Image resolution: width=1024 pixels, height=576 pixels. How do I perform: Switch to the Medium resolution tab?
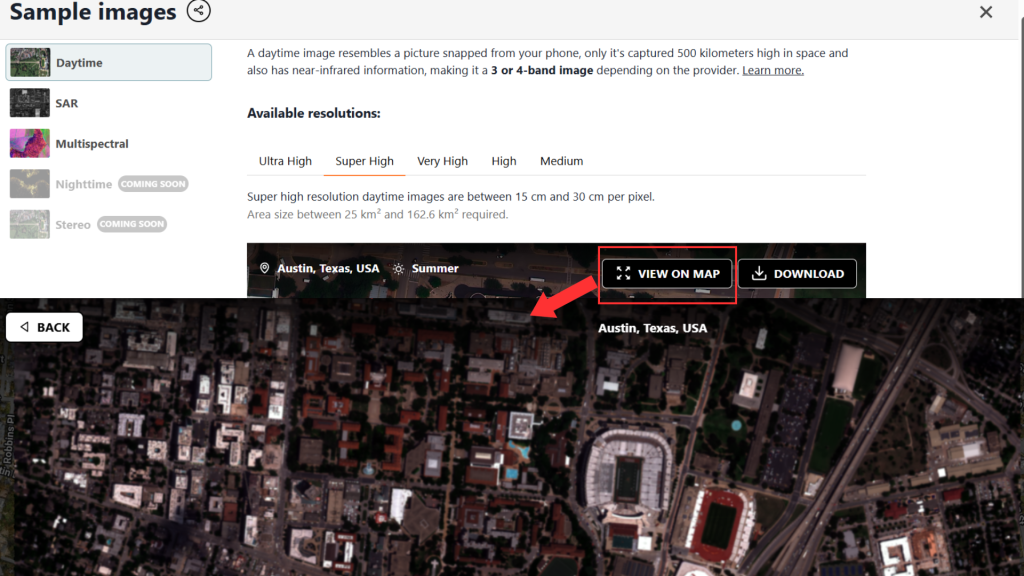coord(561,161)
